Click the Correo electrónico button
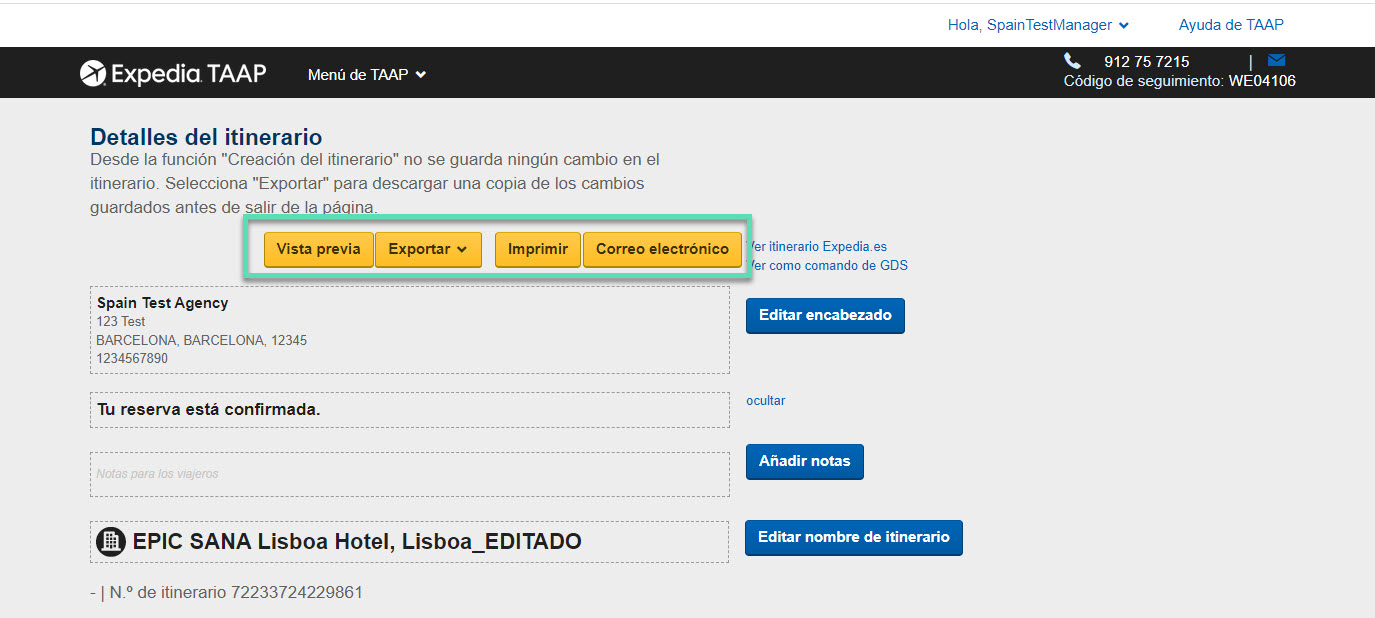 [662, 249]
